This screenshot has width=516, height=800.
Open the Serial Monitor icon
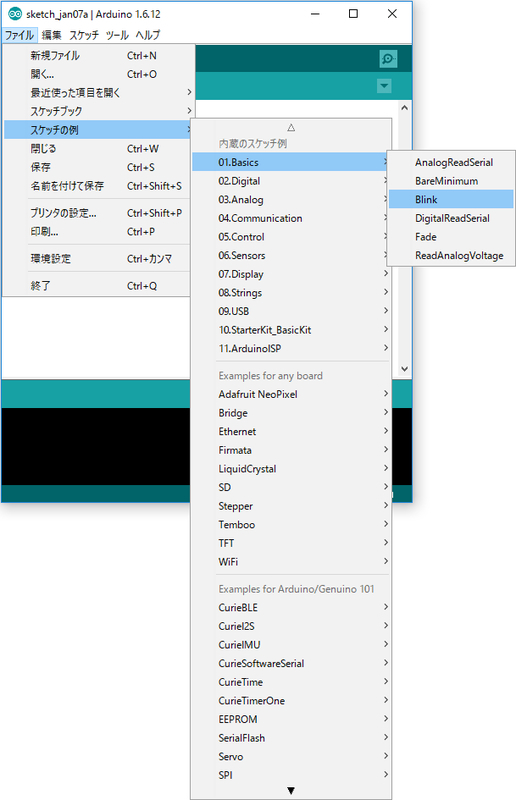pyautogui.click(x=388, y=59)
